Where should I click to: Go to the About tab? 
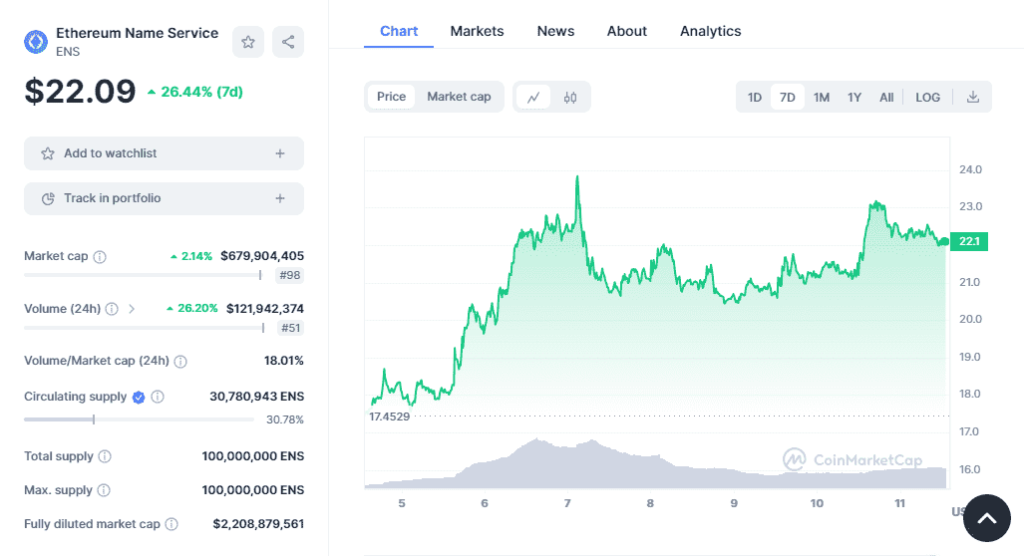627,31
